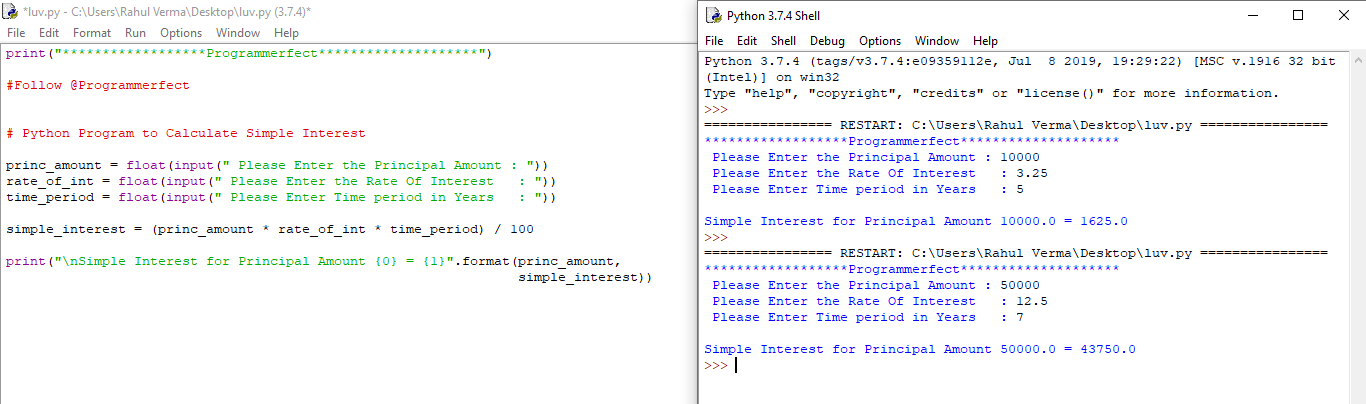Click the rate_of_int input line in editor
Image resolution: width=1366 pixels, height=404 pixels.
[281, 182]
